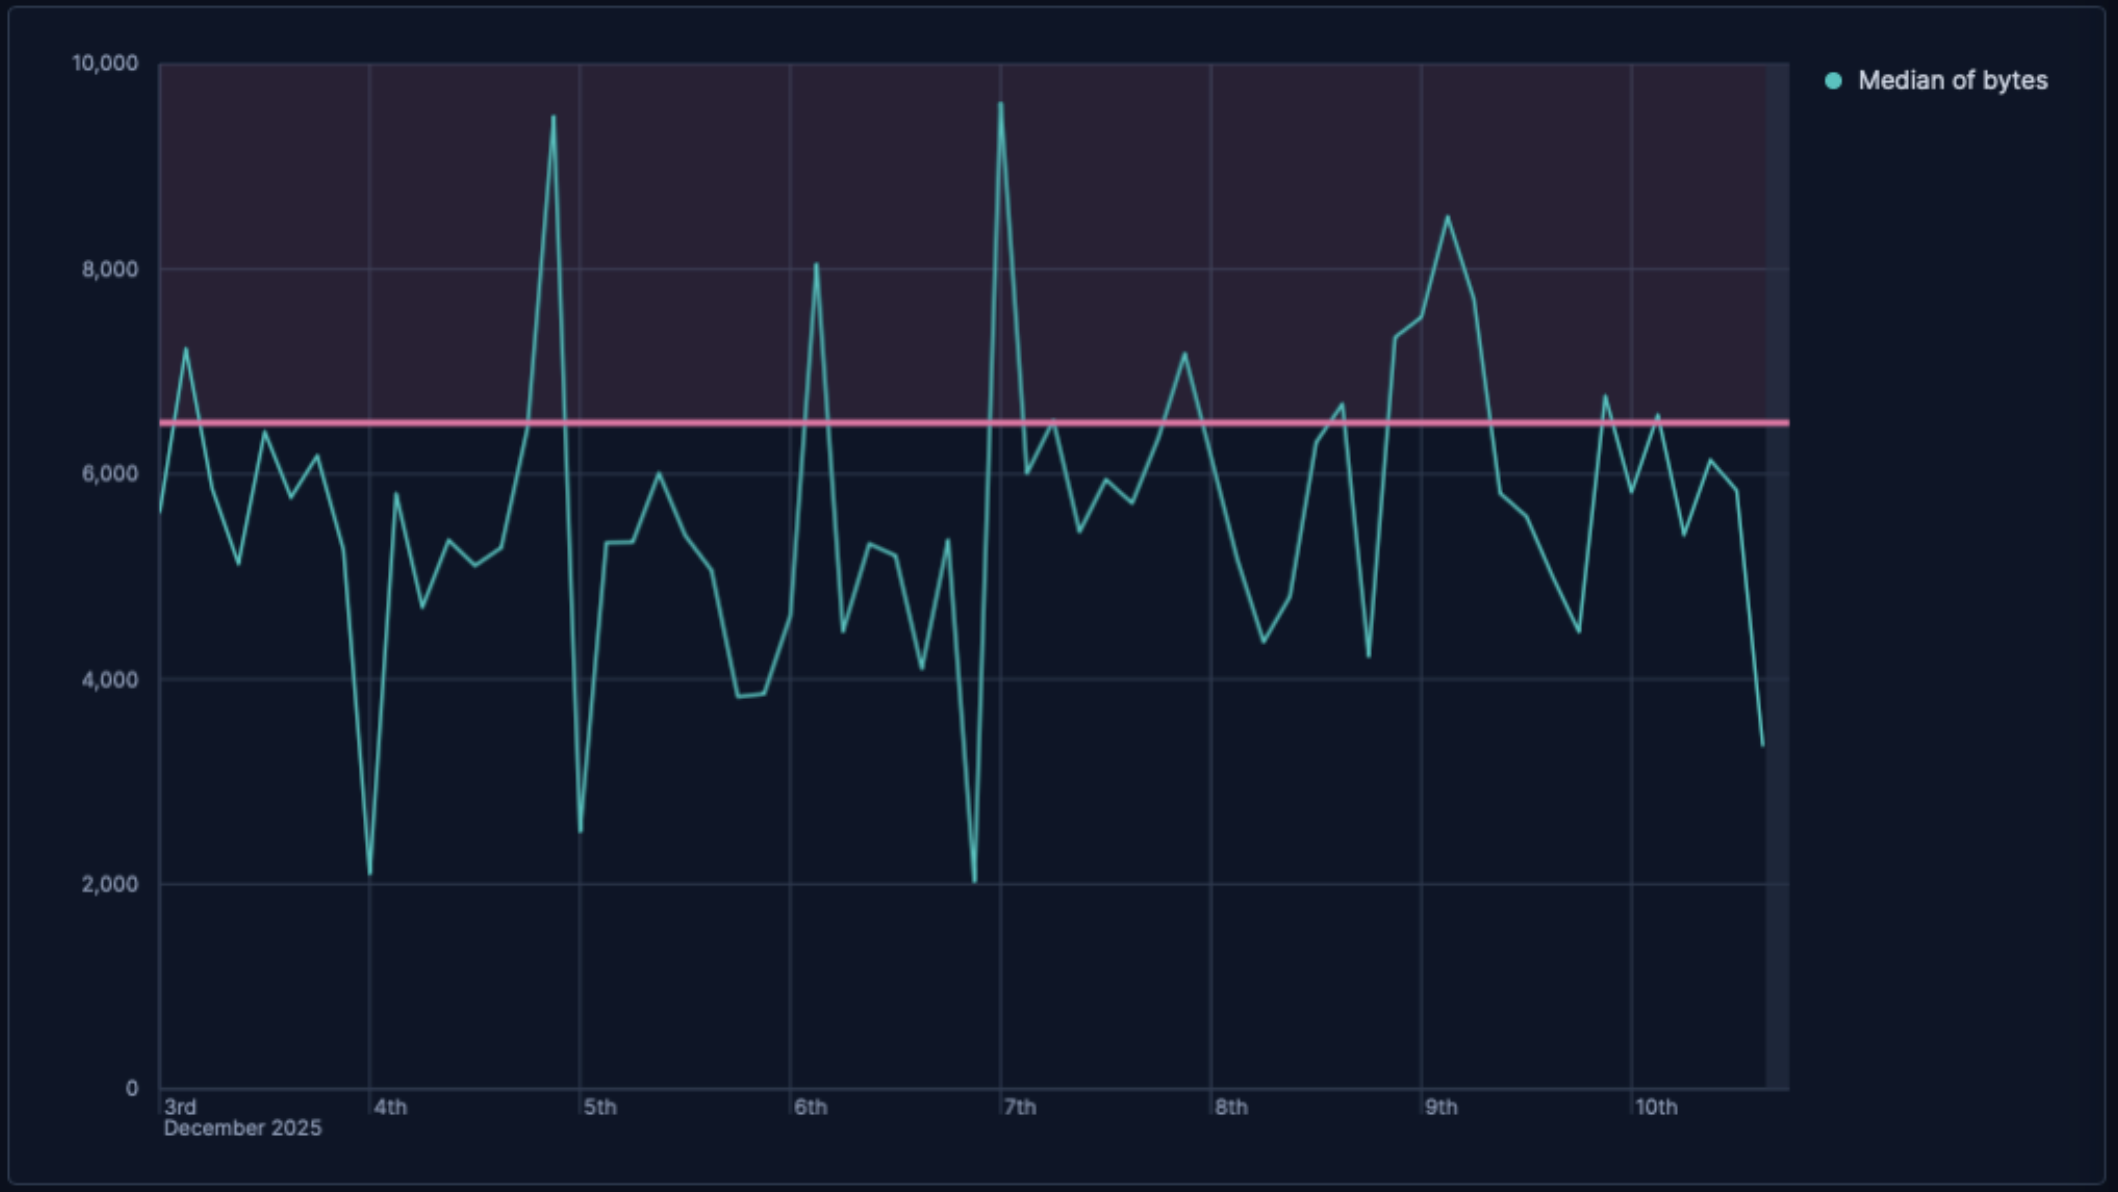Screen dimensions: 2118x1192
Task: Select the 8,000 spike near December 6th
Action: [815, 263]
